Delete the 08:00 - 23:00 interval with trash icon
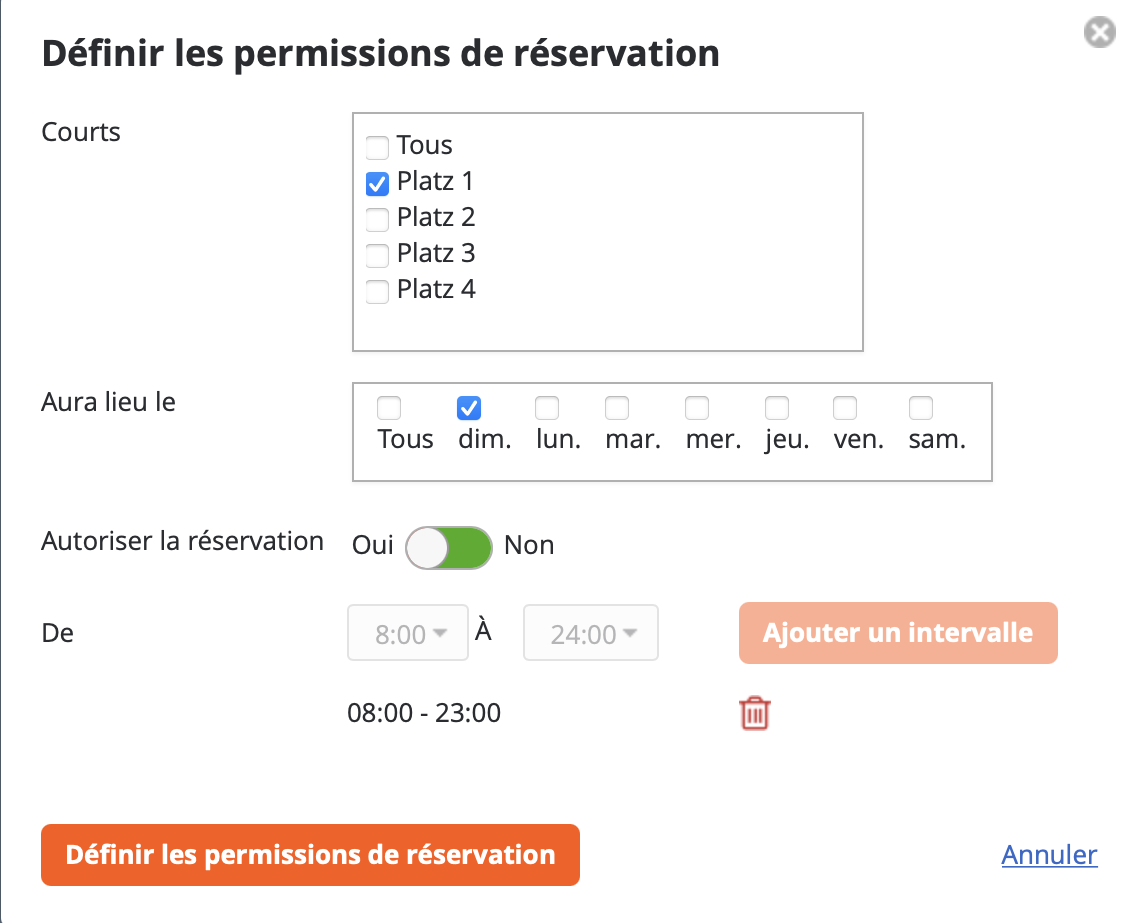This screenshot has height=923, width=1131. (755, 714)
